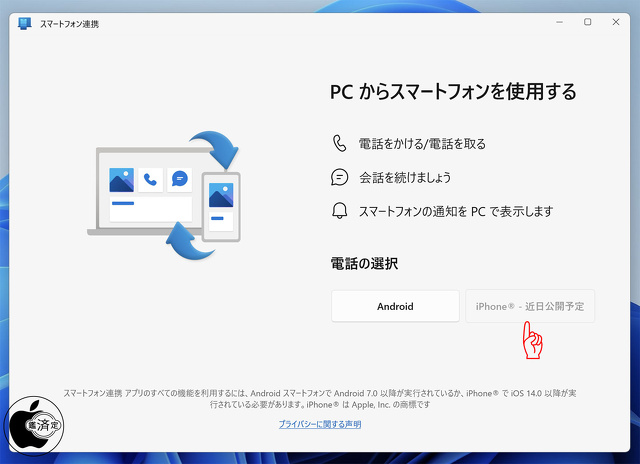Image resolution: width=640 pixels, height=464 pixels.
Task: Click the notification bell icon
Action: [340, 211]
